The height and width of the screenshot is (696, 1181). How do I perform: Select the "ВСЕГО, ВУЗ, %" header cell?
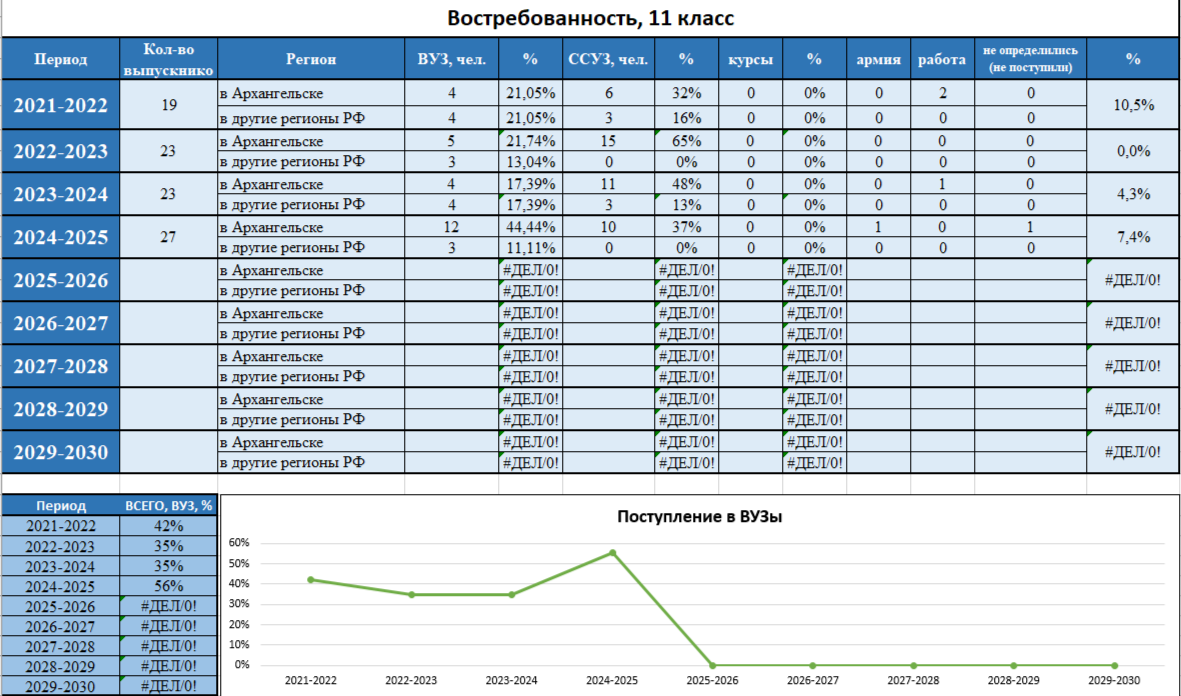(x=168, y=506)
